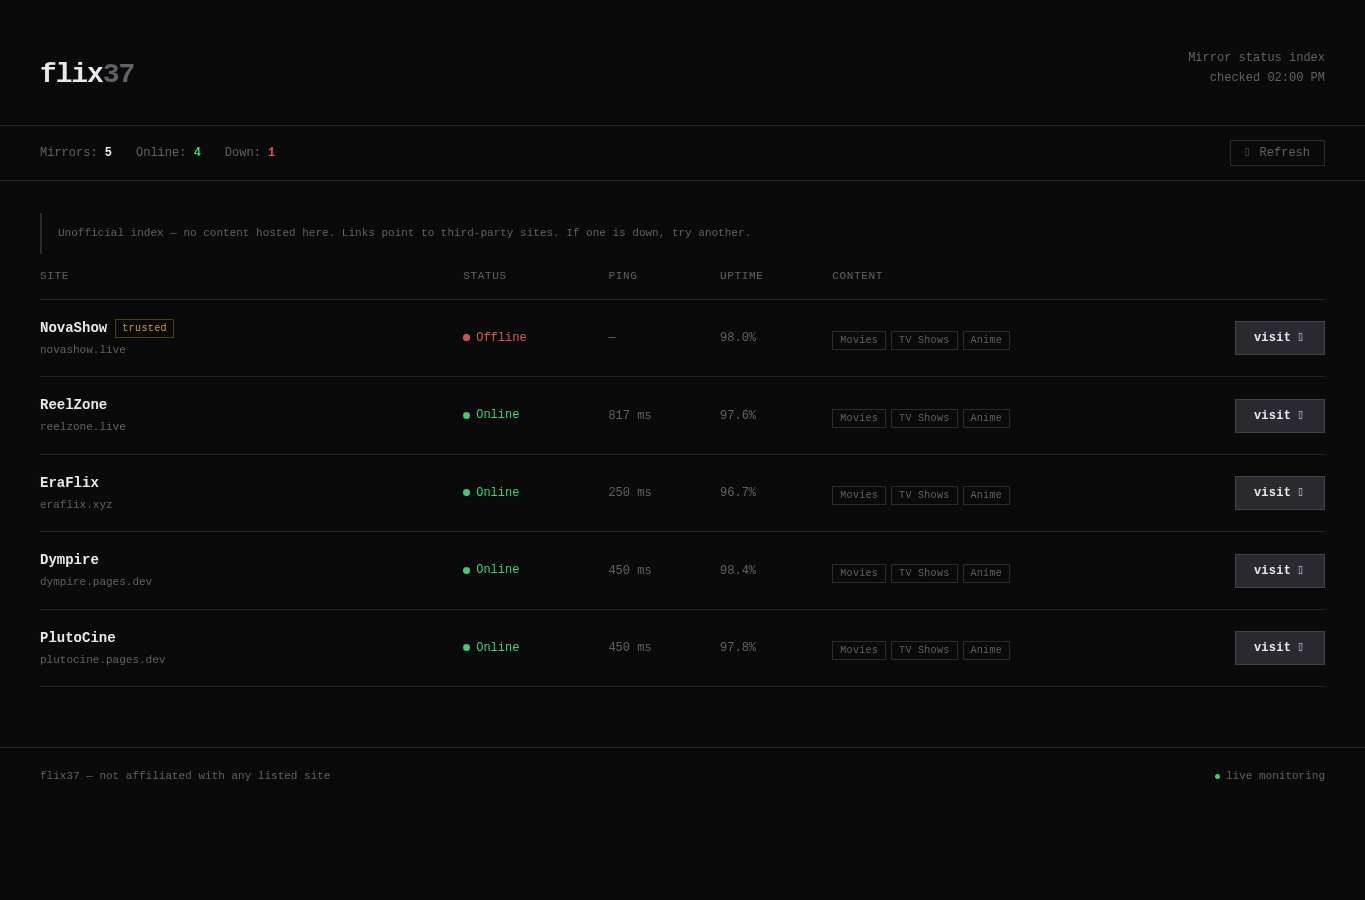Select the Anime tag in ReelZone row
Image resolution: width=1365 pixels, height=900 pixels.
[x=986, y=418]
